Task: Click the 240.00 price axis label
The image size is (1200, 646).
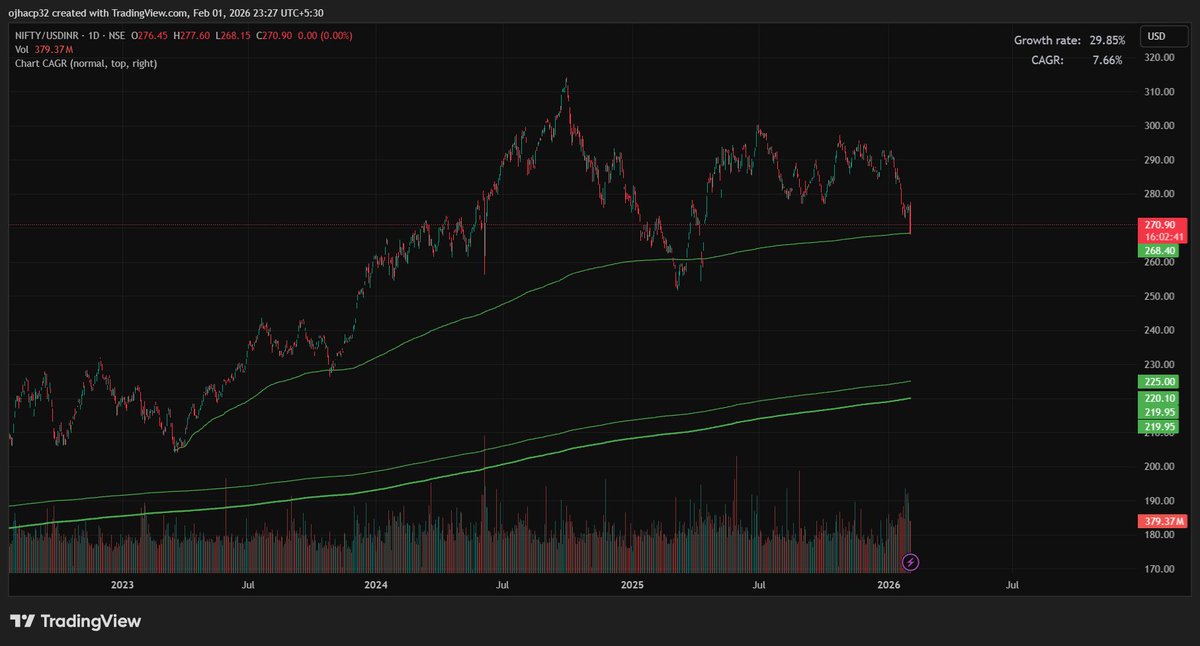Action: [1161, 331]
